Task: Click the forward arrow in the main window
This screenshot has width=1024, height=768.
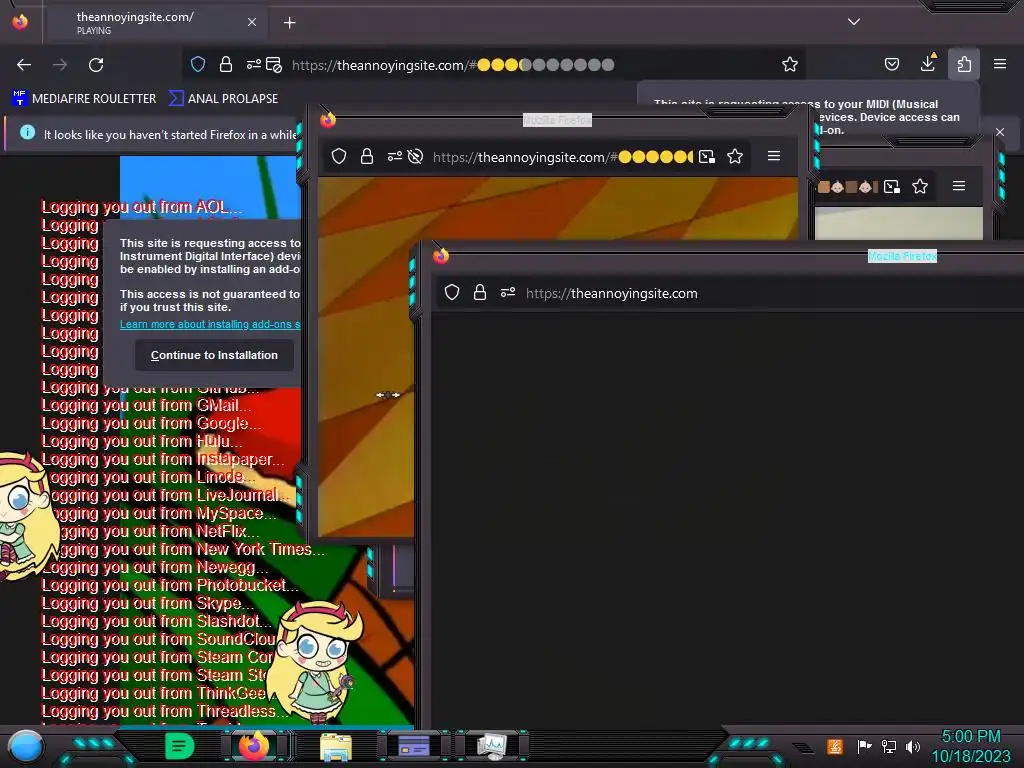Action: [60, 65]
